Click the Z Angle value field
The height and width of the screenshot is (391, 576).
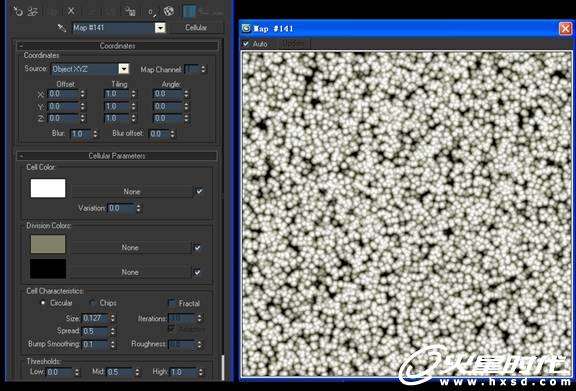[x=168, y=118]
